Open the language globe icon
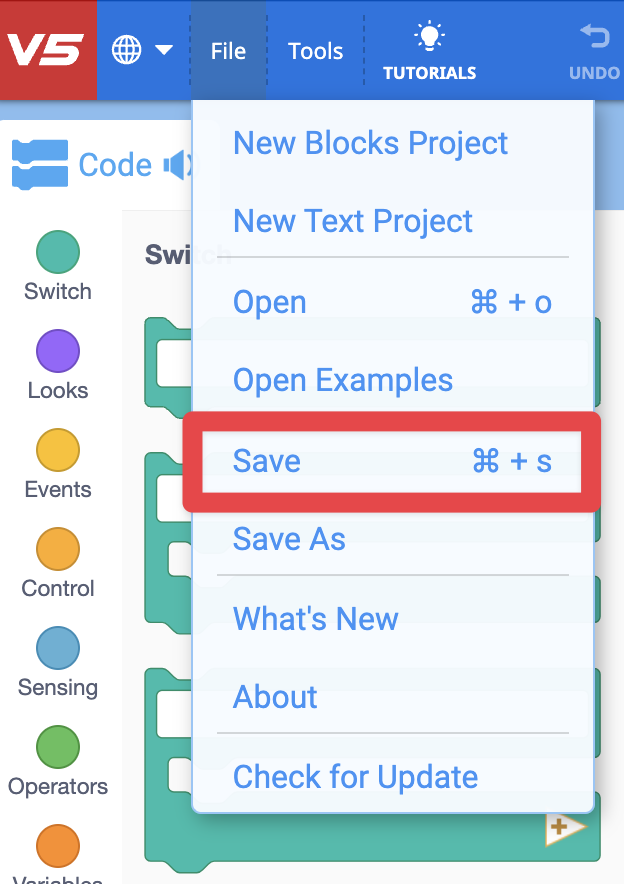Screen dimensions: 624x884 click(126, 48)
